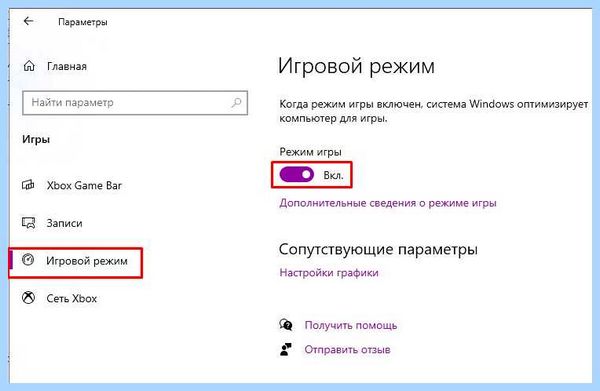Open Дополнительные сведения о режиме игры link
Image resolution: width=600 pixels, height=391 pixels.
[388, 203]
